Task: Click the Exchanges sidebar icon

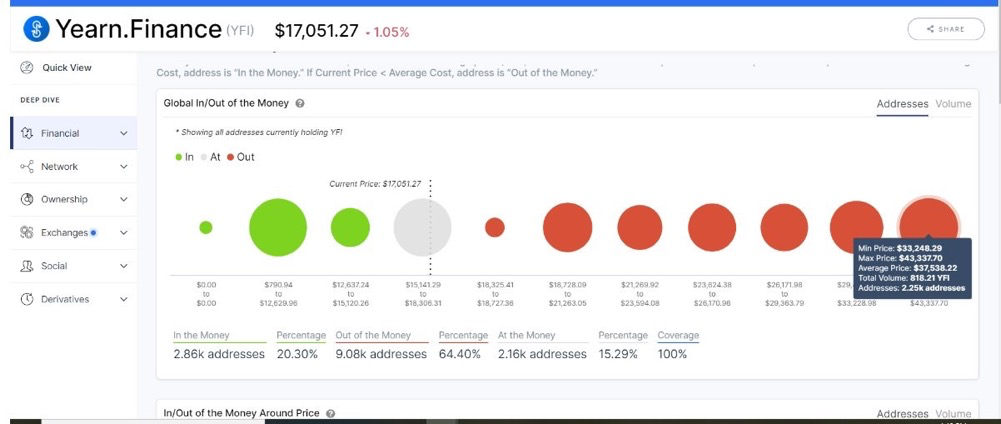Action: pos(27,233)
